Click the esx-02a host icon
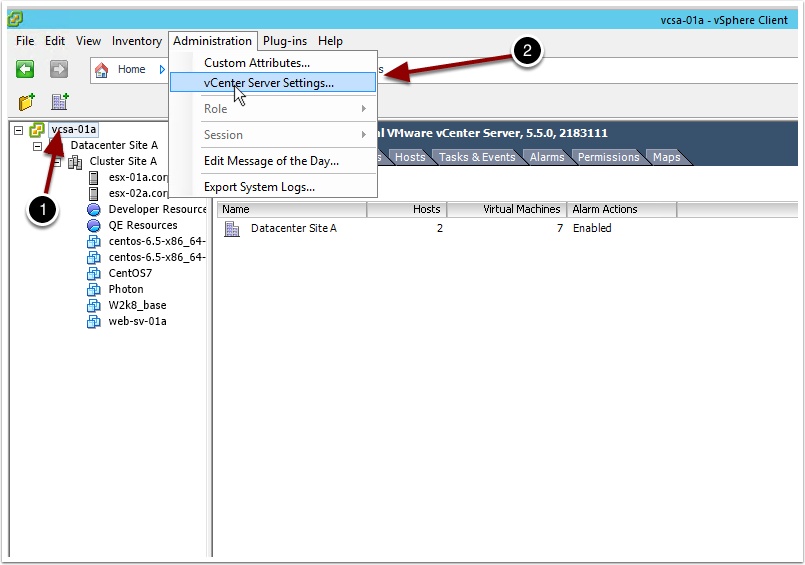The height and width of the screenshot is (565, 805). (x=93, y=193)
